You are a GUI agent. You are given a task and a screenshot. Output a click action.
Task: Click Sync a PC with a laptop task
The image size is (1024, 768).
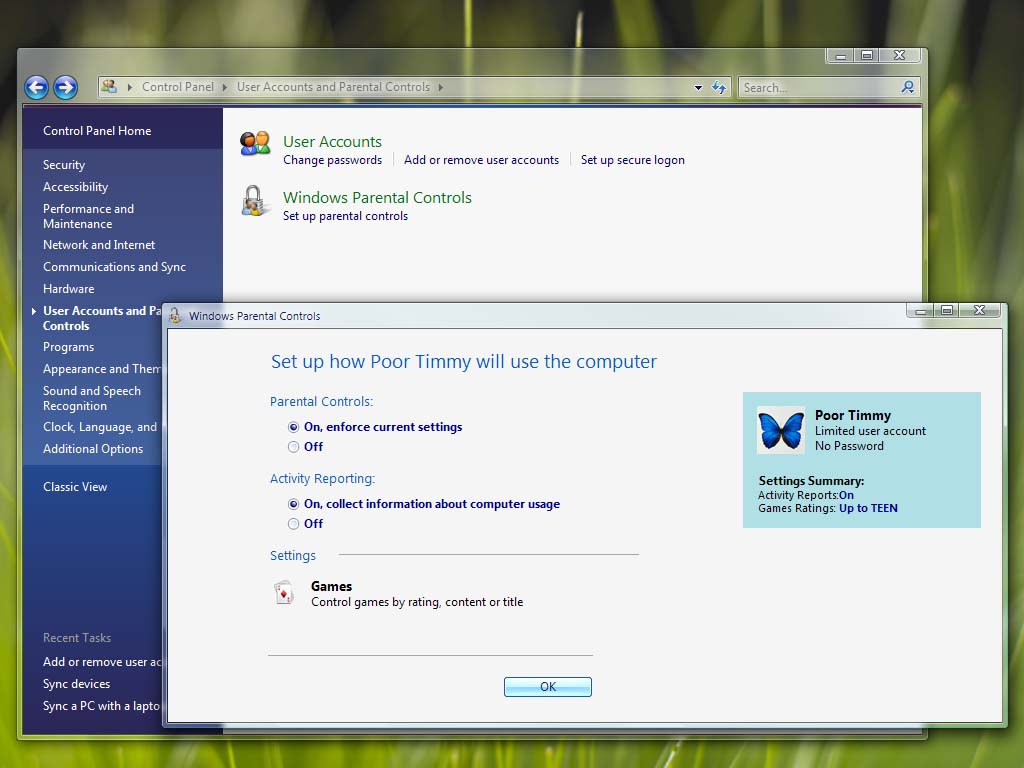click(x=101, y=706)
